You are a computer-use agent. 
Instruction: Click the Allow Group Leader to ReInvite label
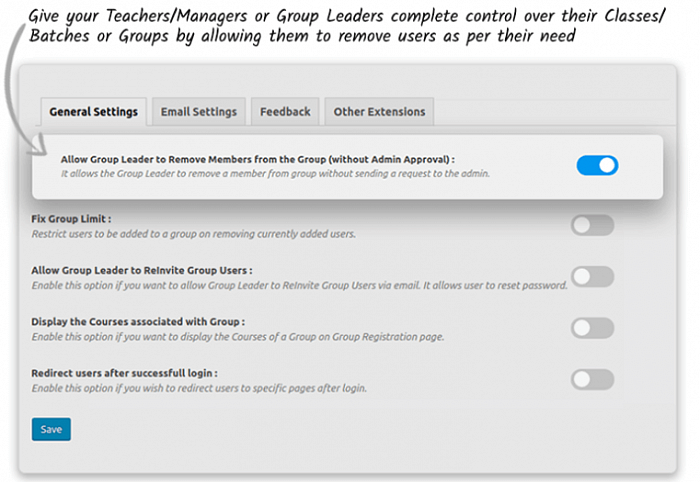point(142,270)
